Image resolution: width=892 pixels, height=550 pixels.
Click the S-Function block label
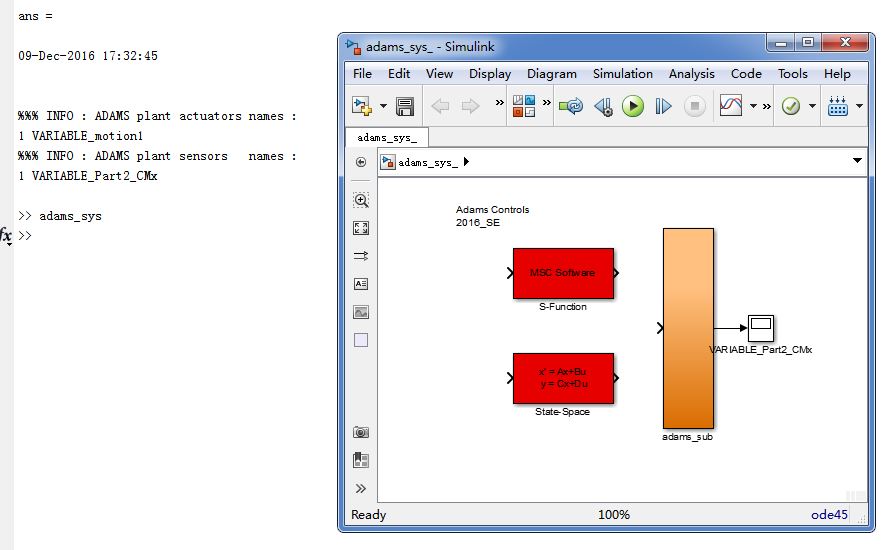pyautogui.click(x=563, y=307)
